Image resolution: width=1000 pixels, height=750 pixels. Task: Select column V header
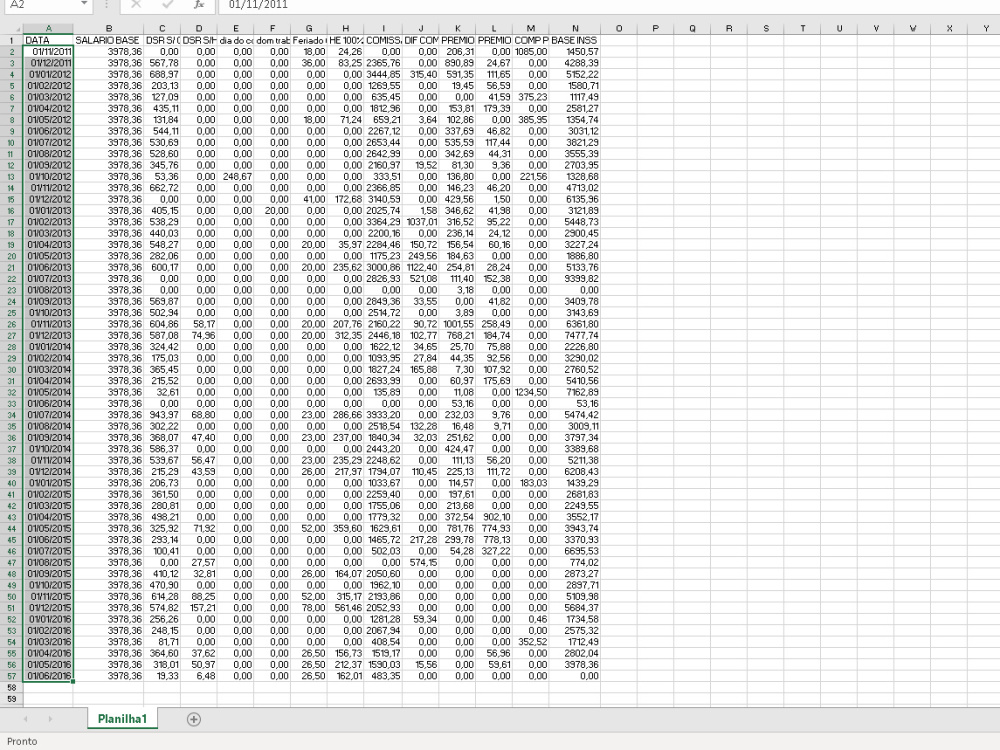876,29
